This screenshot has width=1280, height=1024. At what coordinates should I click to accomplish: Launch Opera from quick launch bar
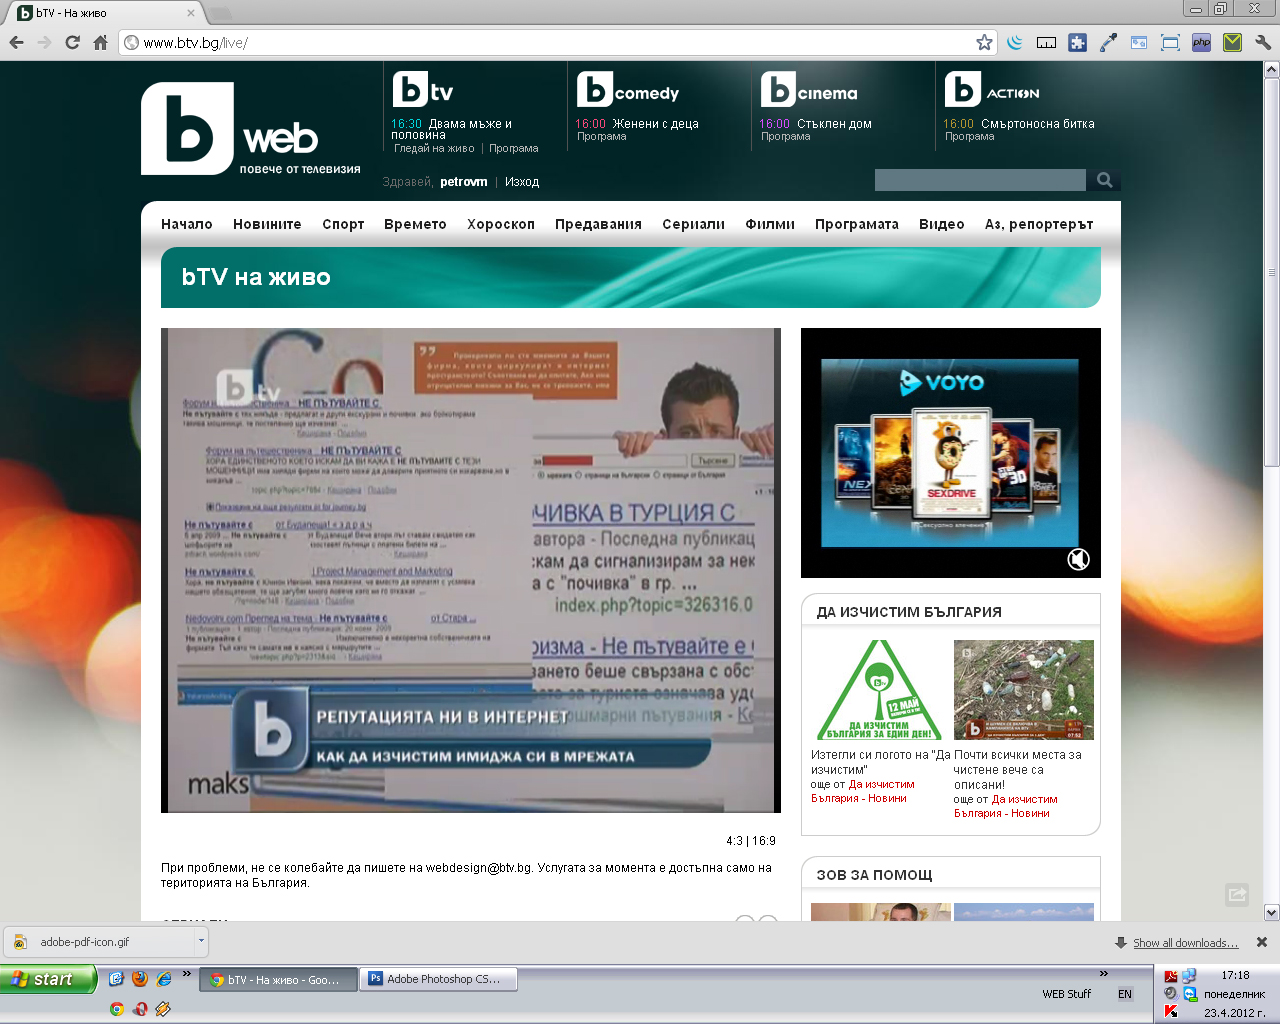click(140, 1009)
